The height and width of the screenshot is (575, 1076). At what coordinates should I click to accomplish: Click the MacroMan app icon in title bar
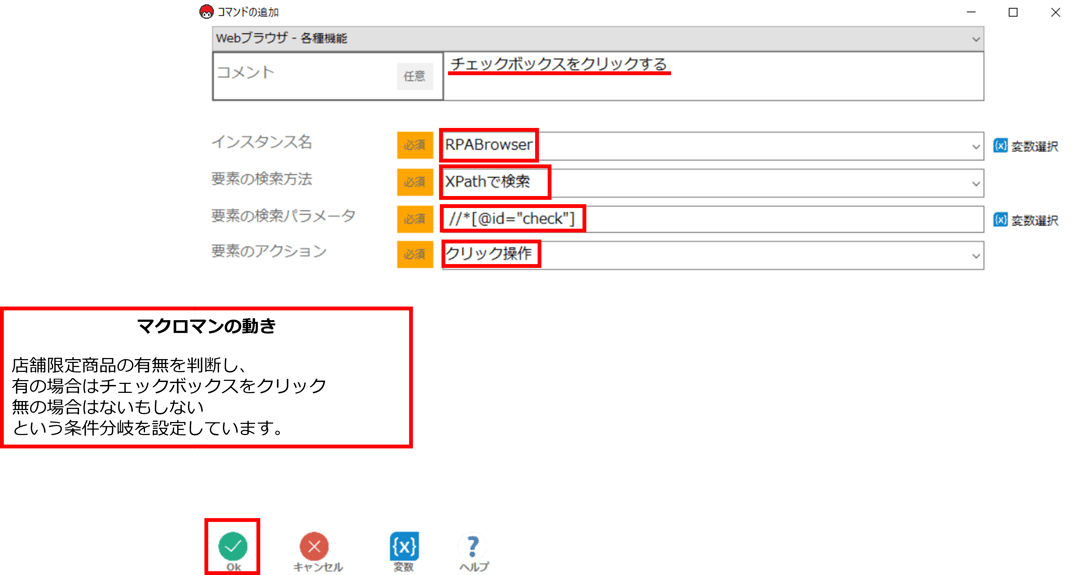(x=206, y=12)
